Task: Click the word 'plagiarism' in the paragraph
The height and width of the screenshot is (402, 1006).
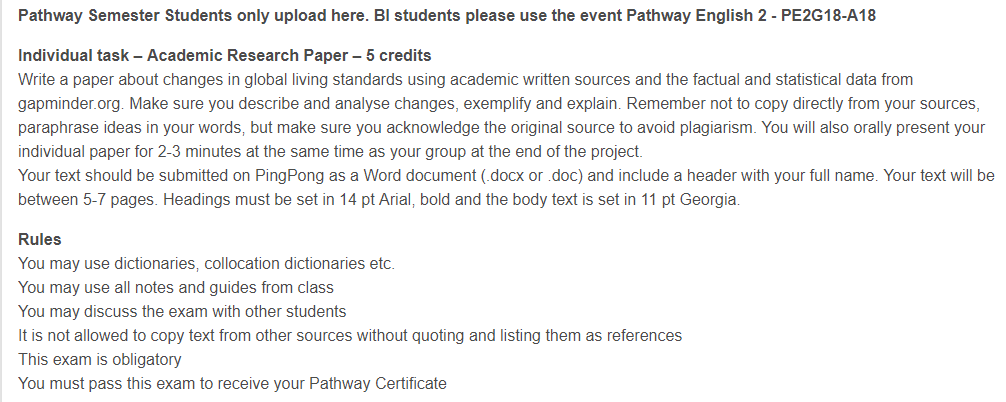Action: (x=717, y=128)
